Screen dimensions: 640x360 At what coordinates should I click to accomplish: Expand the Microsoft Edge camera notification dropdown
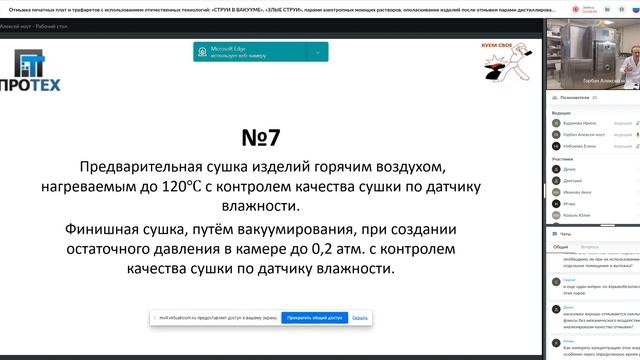[318, 52]
